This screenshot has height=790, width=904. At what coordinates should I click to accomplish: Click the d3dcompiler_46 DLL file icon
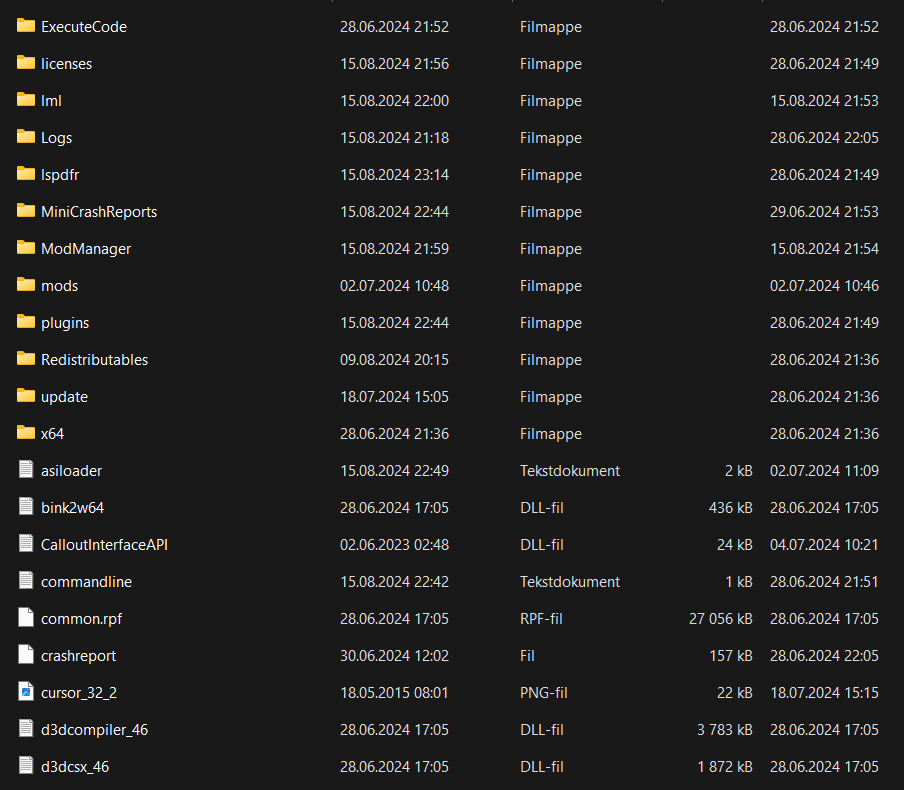[26, 729]
